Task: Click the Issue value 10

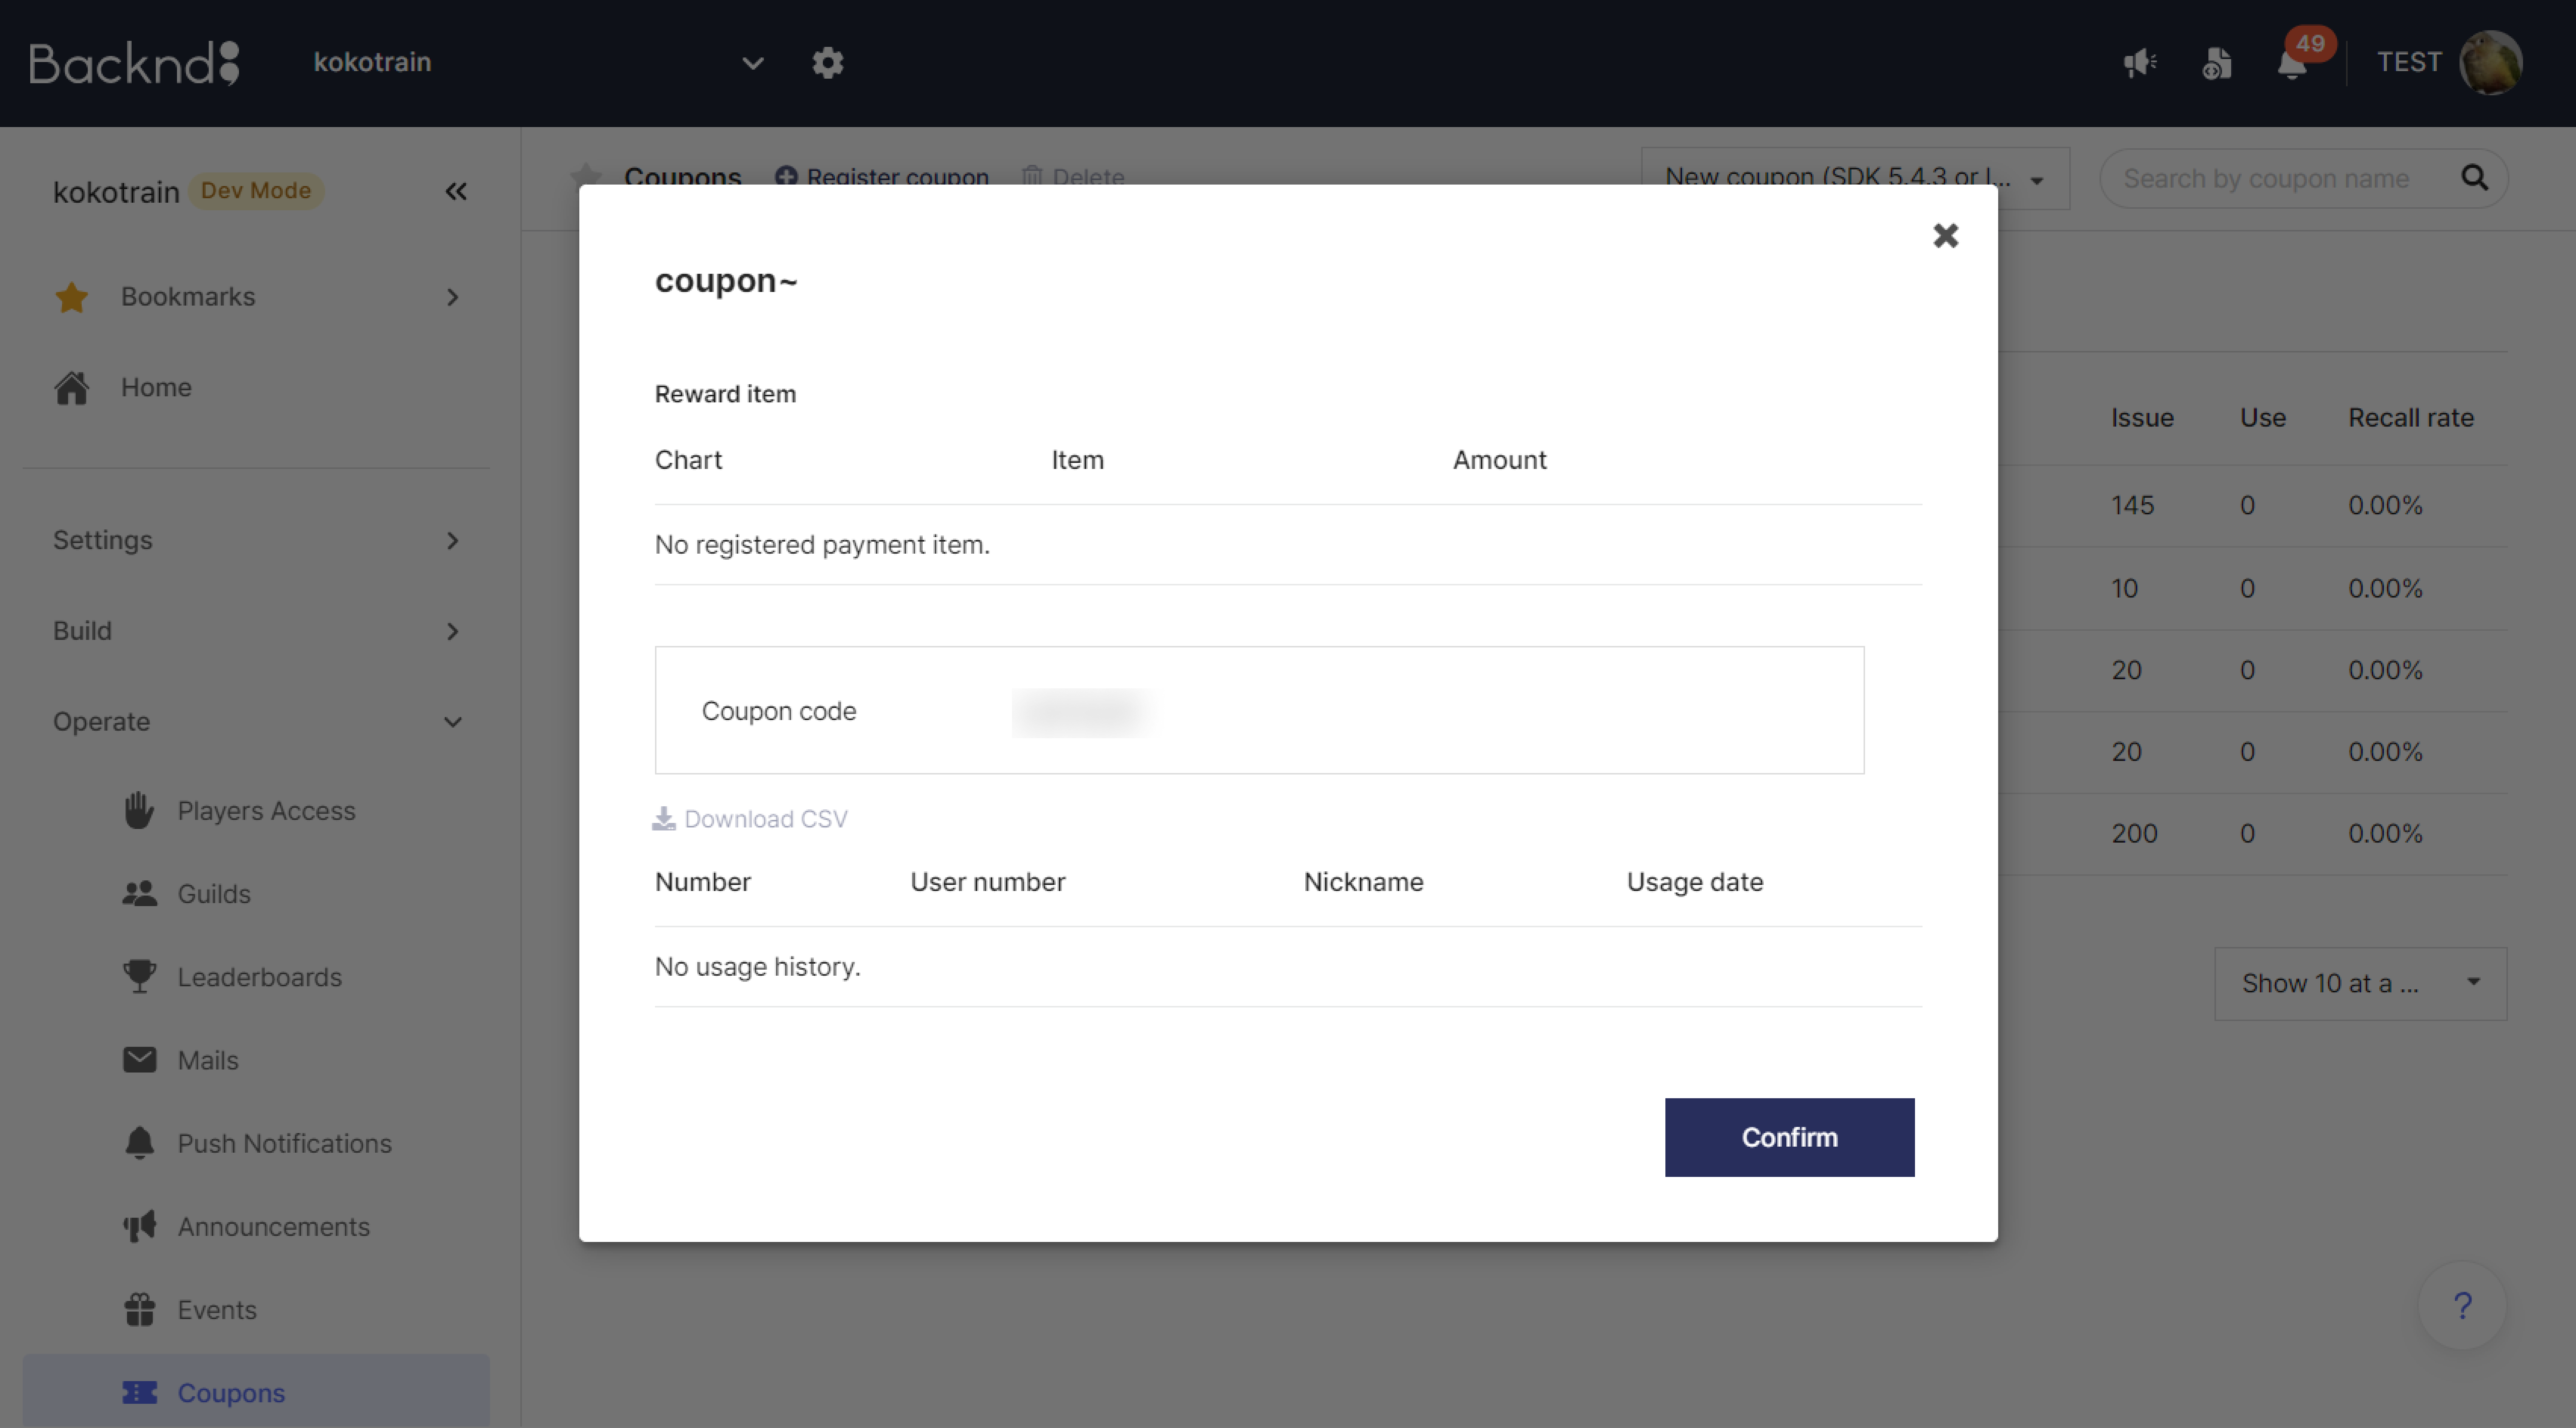Action: point(2124,588)
